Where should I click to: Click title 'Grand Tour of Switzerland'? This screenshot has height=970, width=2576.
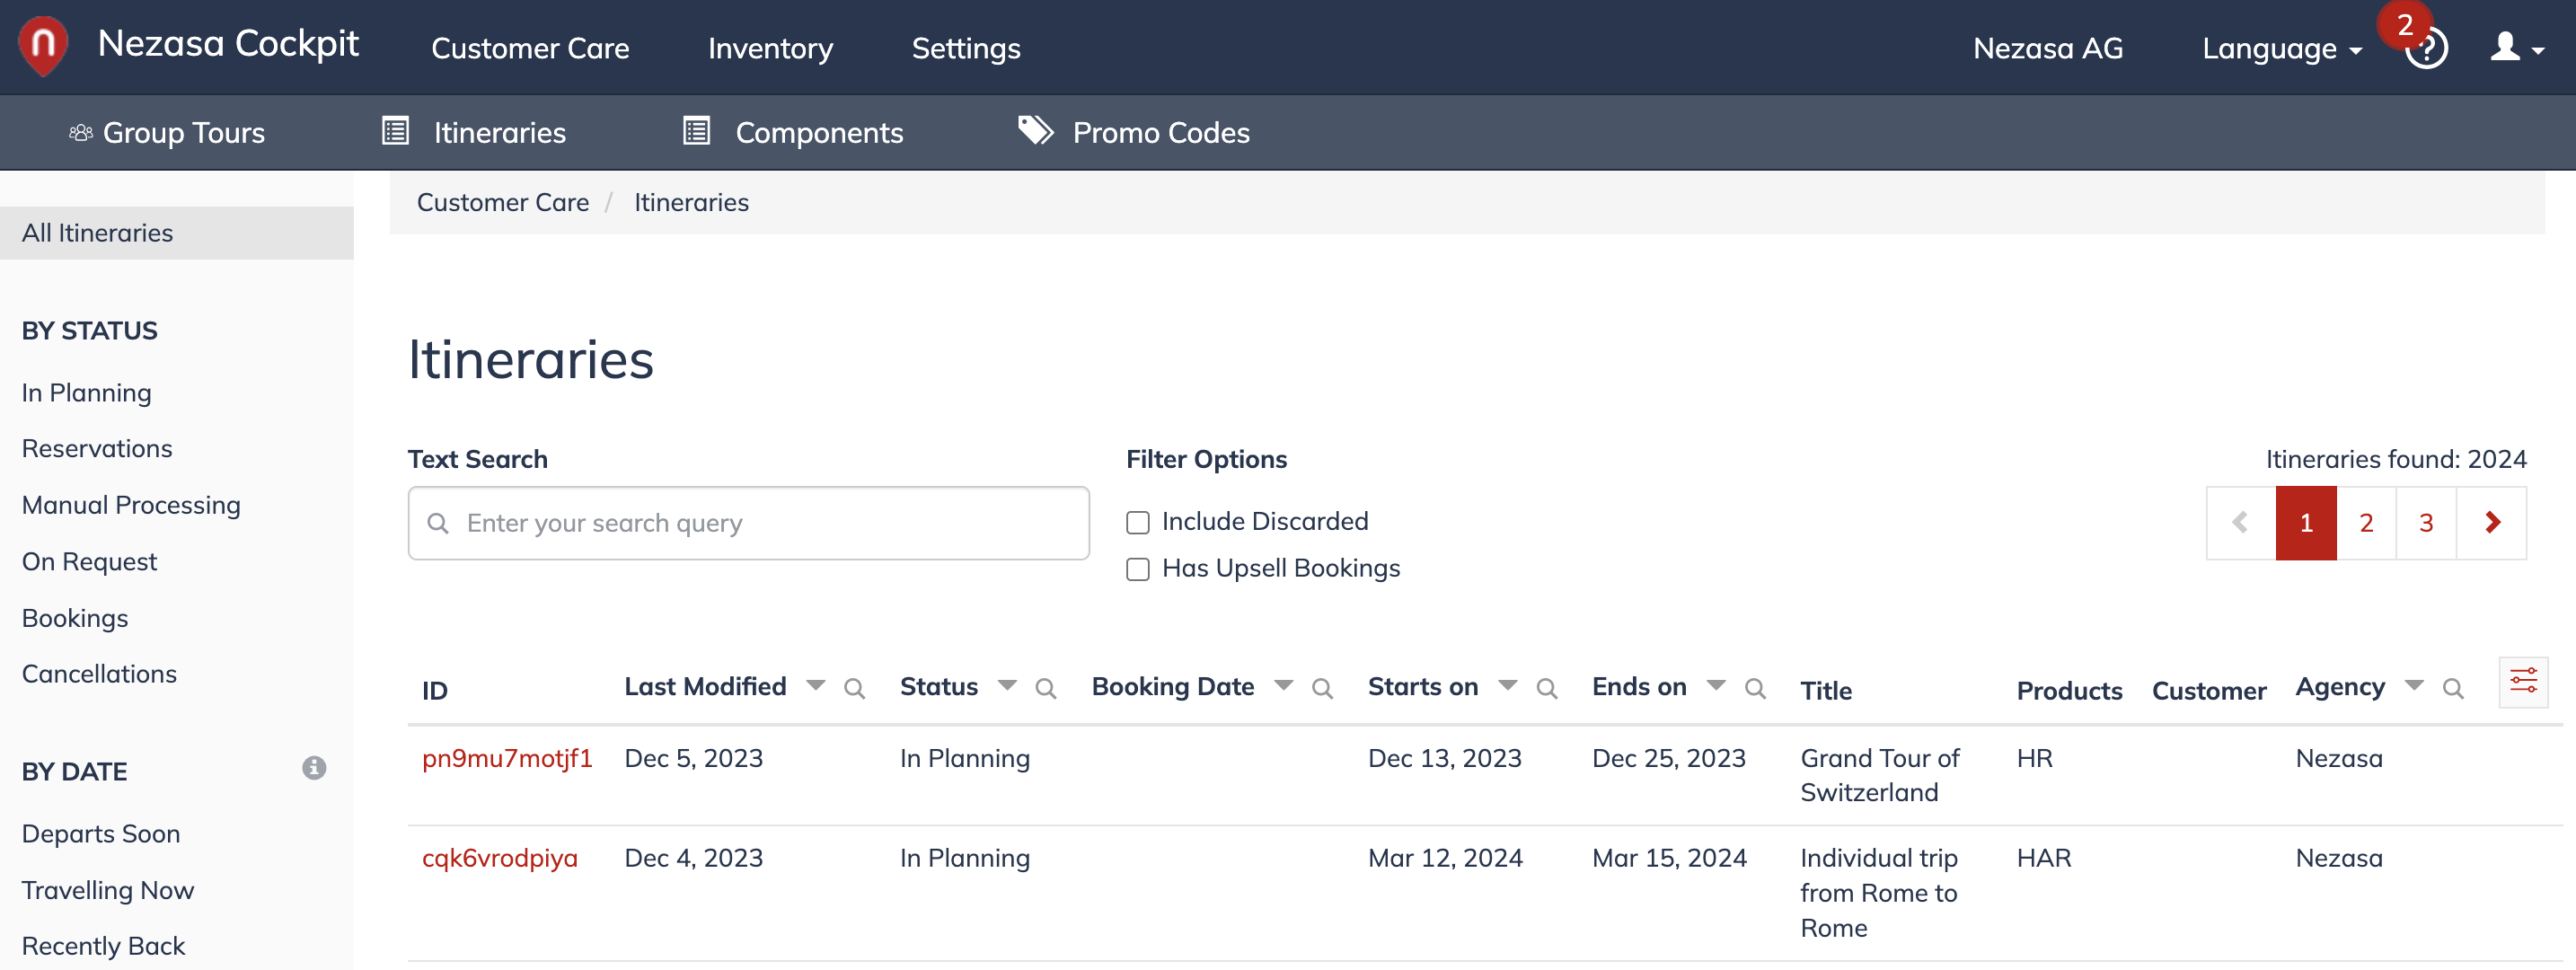point(1880,775)
